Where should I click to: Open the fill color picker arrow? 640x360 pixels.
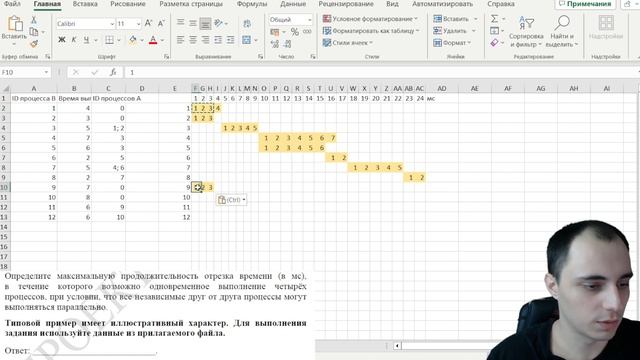click(x=142, y=40)
